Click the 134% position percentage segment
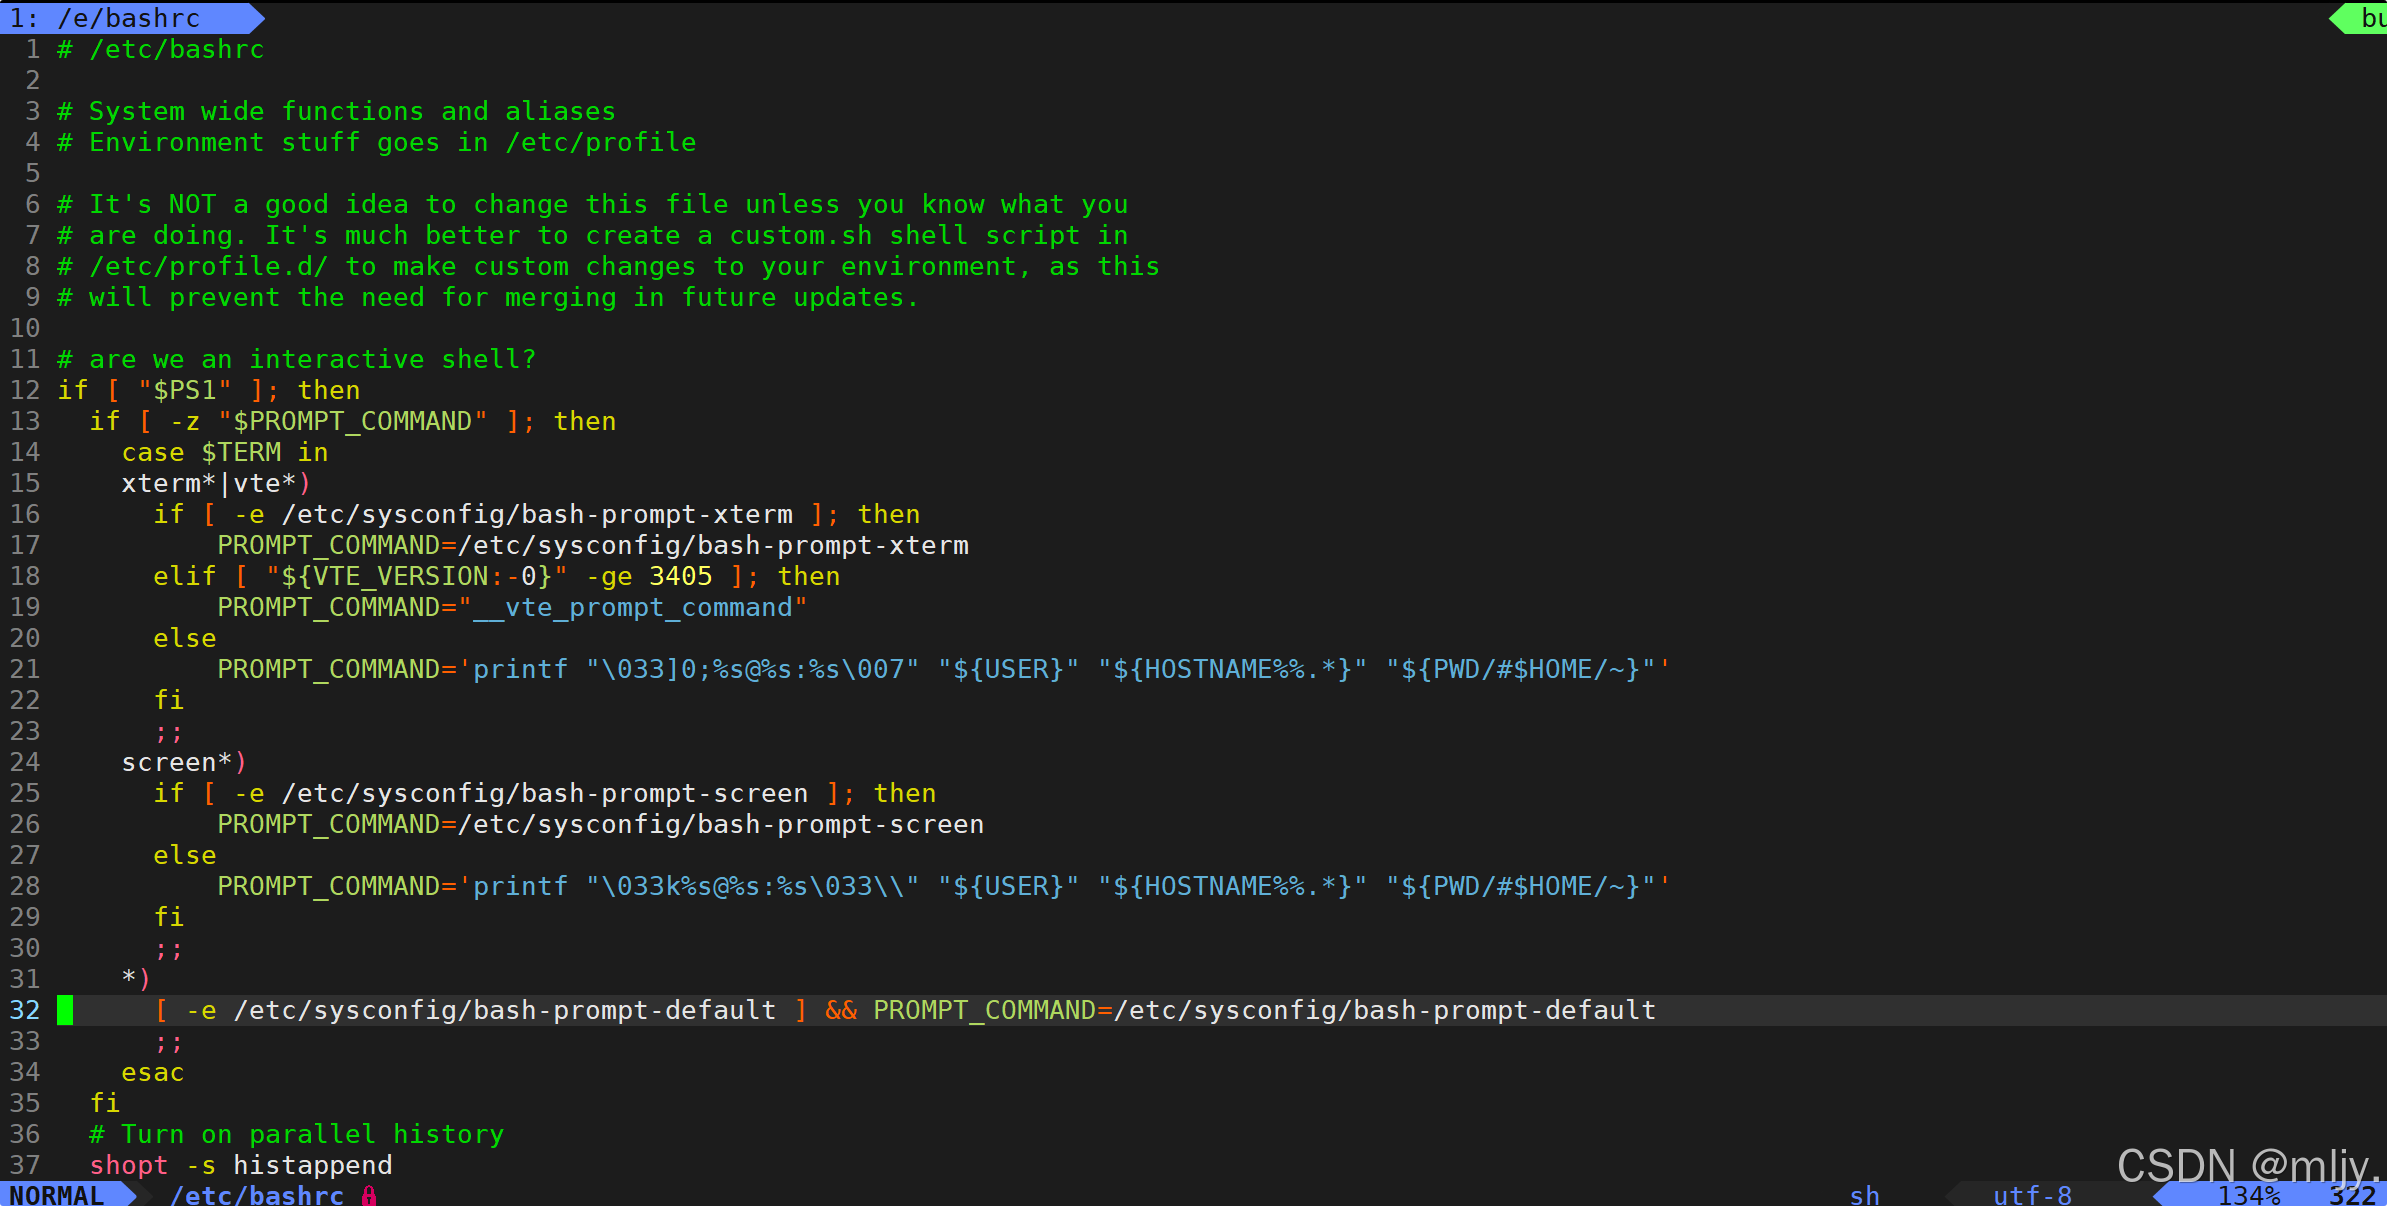The height and width of the screenshot is (1206, 2387). pyautogui.click(x=2248, y=1195)
